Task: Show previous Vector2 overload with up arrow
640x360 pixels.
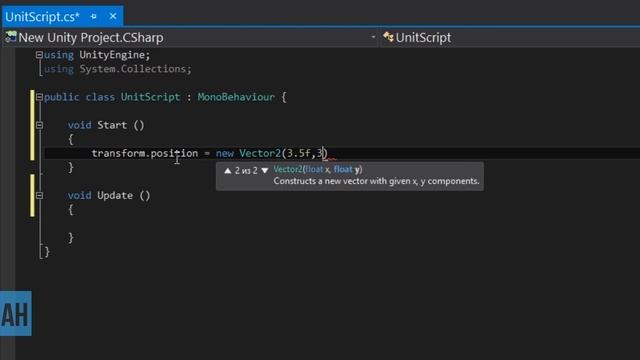Action: click(228, 171)
